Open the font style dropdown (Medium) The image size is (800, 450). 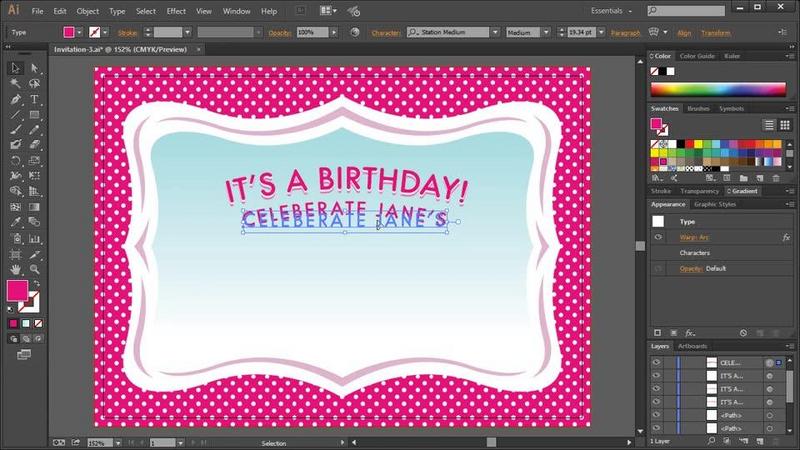(546, 32)
